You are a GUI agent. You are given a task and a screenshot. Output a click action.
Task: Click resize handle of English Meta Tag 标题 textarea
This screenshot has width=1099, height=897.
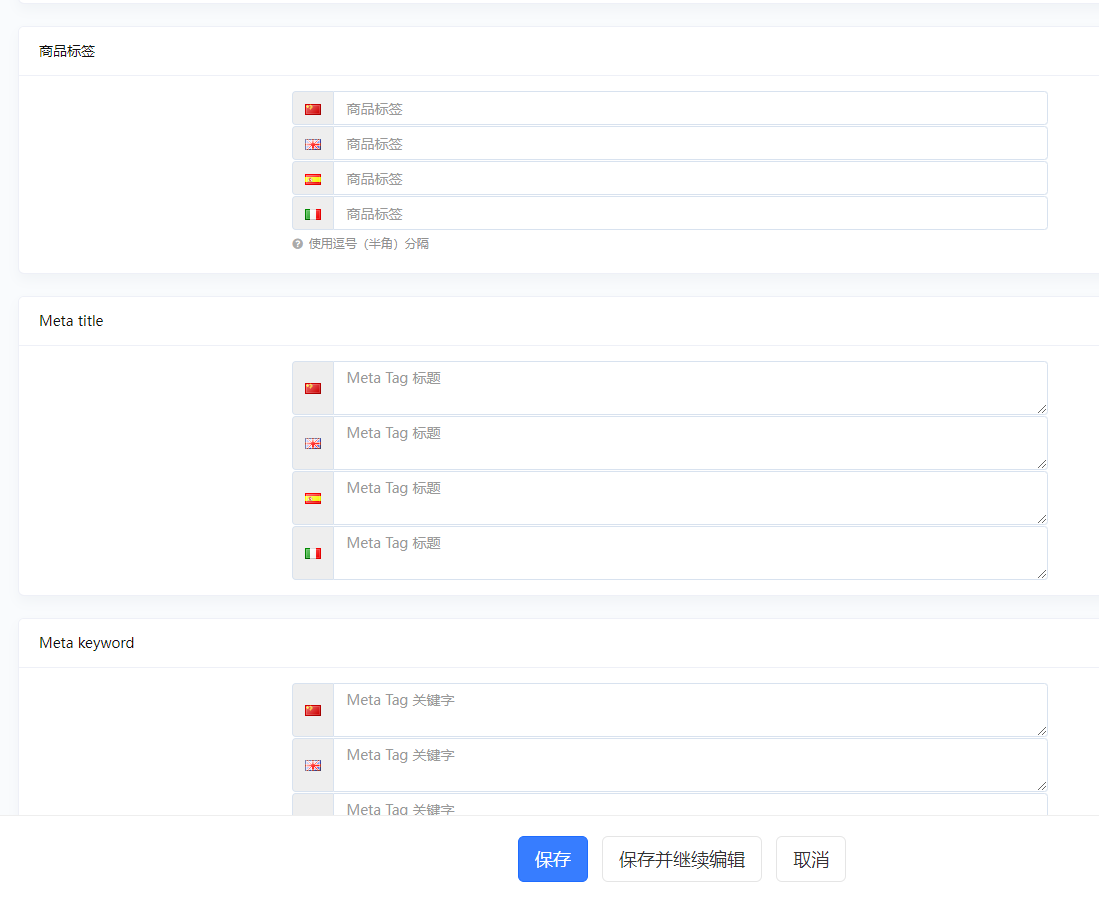1042,464
